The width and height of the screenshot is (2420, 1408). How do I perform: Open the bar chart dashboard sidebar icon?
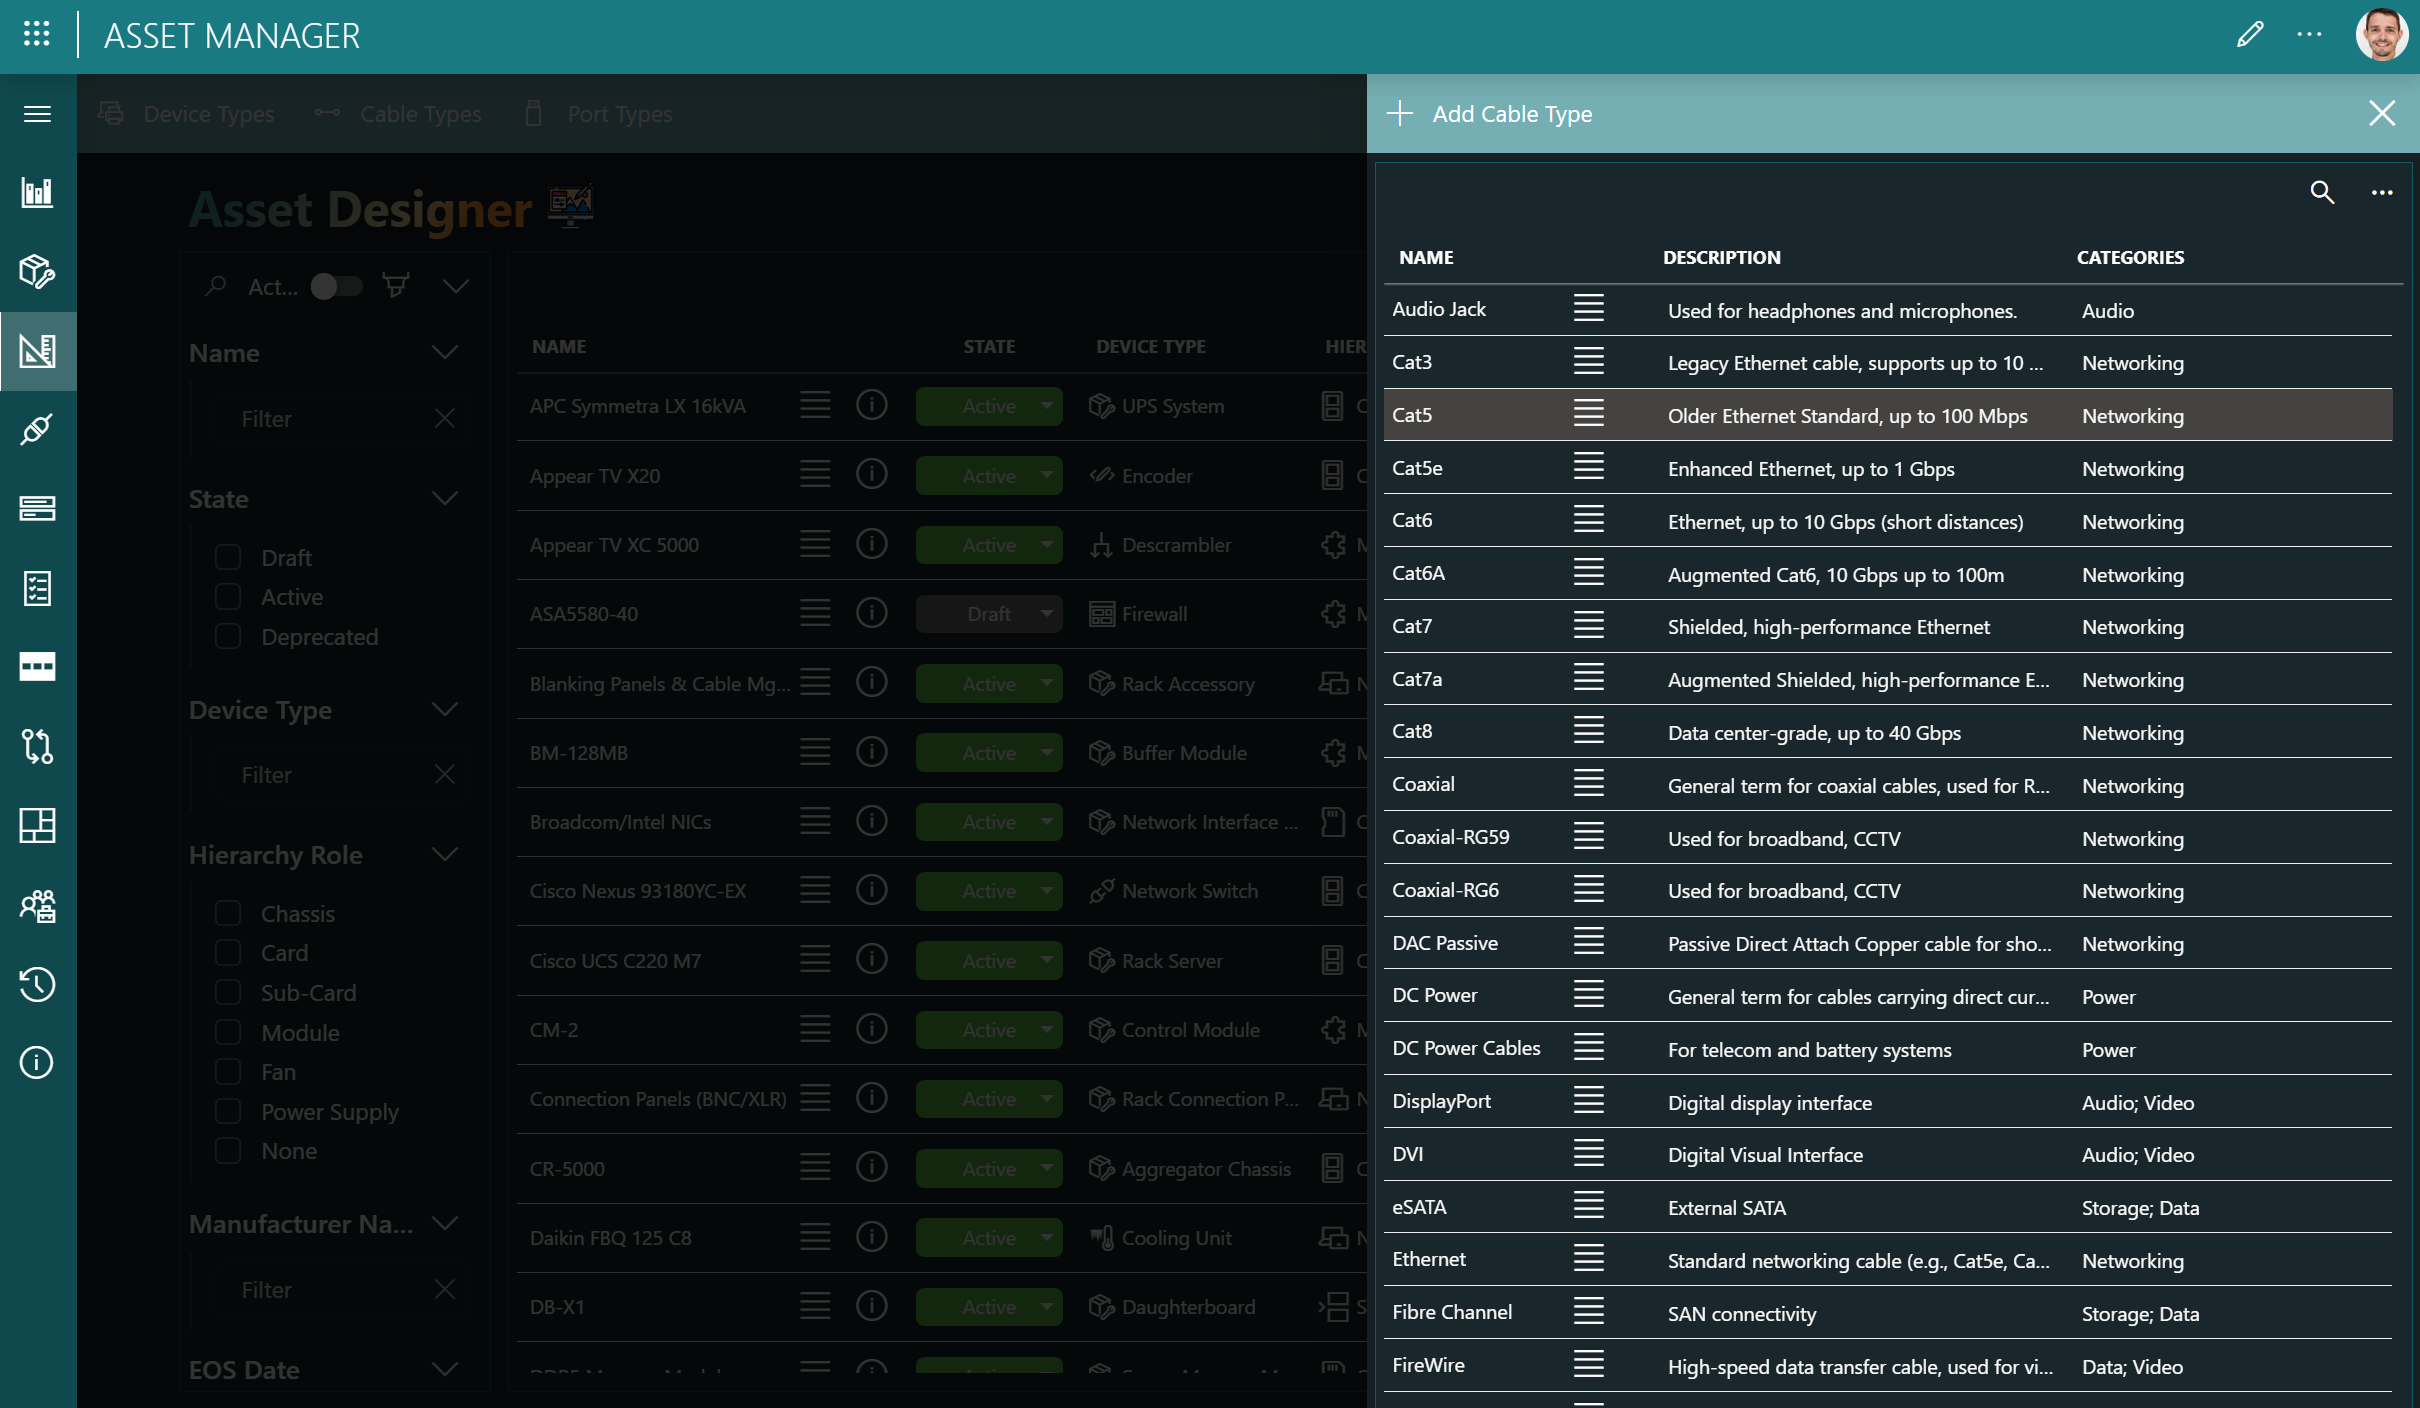37,192
